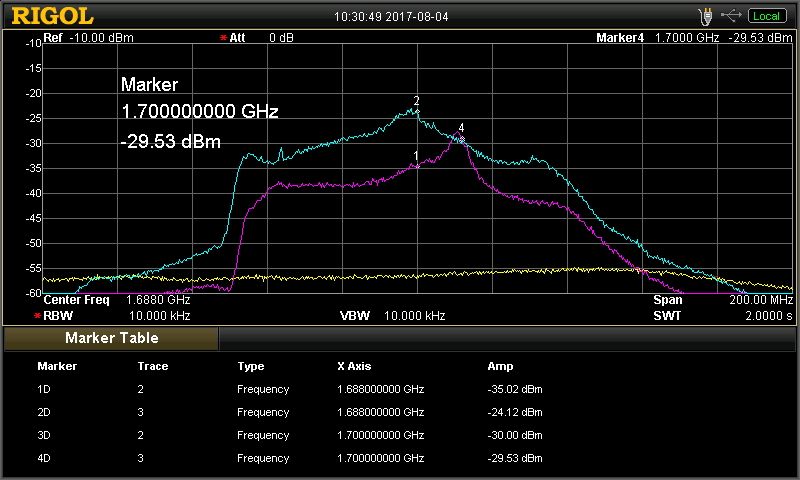Screen dimensions: 800x480
Task: Click the Span 200.00 MHz field
Action: (x=722, y=299)
